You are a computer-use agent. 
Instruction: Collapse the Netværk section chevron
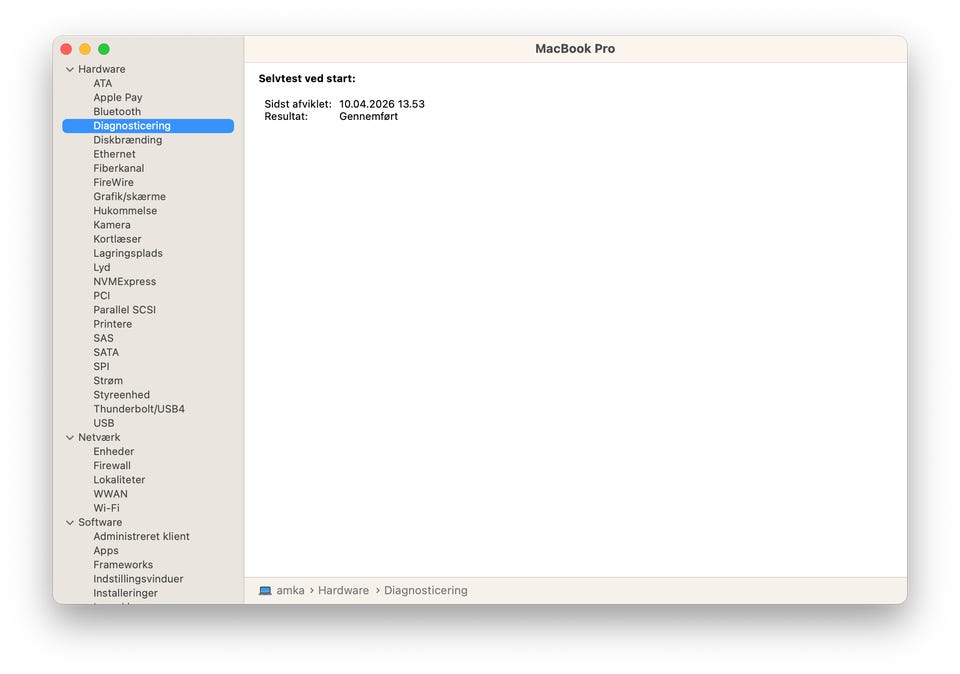pos(70,438)
